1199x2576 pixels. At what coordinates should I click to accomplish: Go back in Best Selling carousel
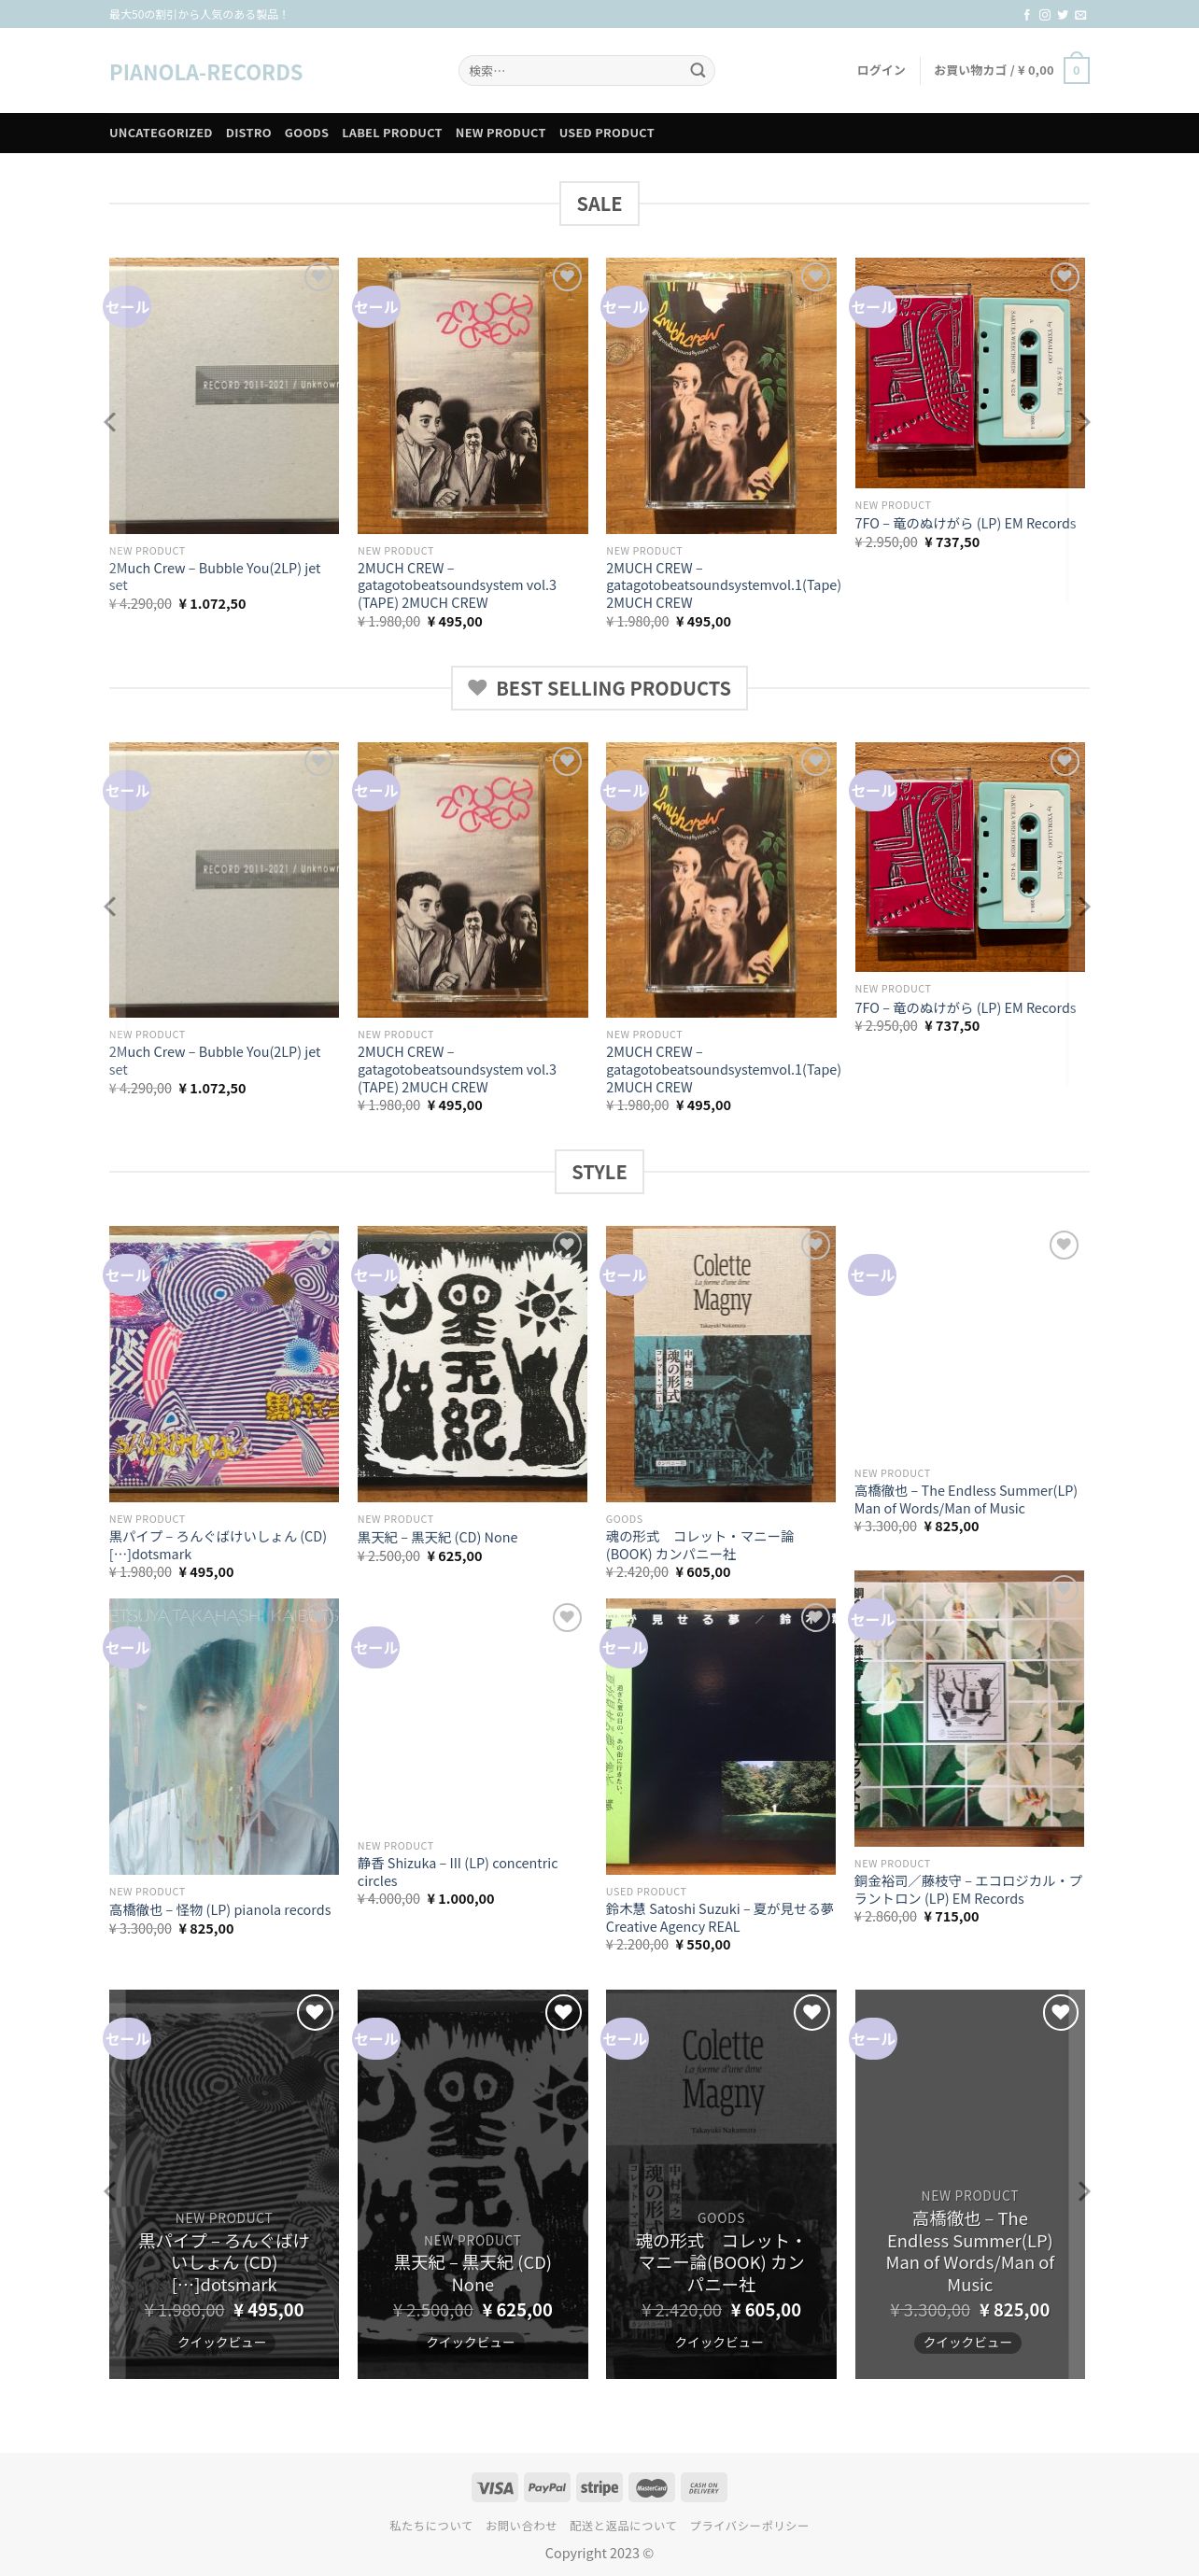[110, 907]
